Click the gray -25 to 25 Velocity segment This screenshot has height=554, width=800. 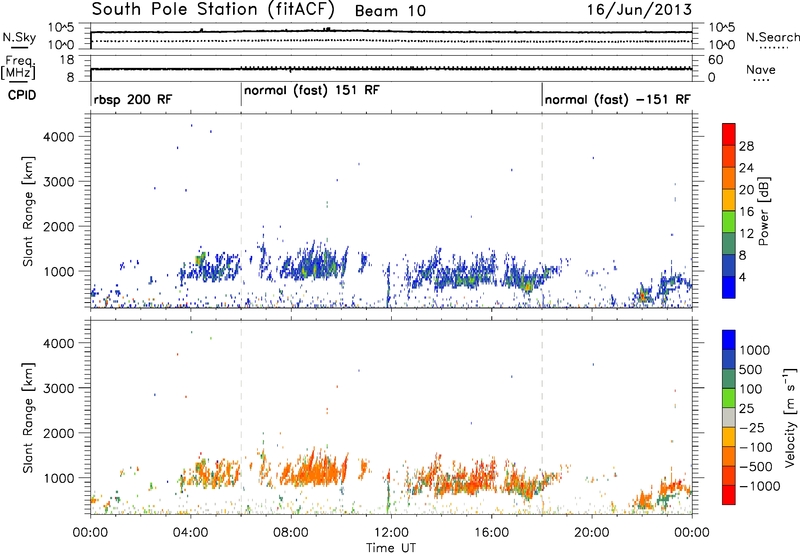pyautogui.click(x=729, y=418)
